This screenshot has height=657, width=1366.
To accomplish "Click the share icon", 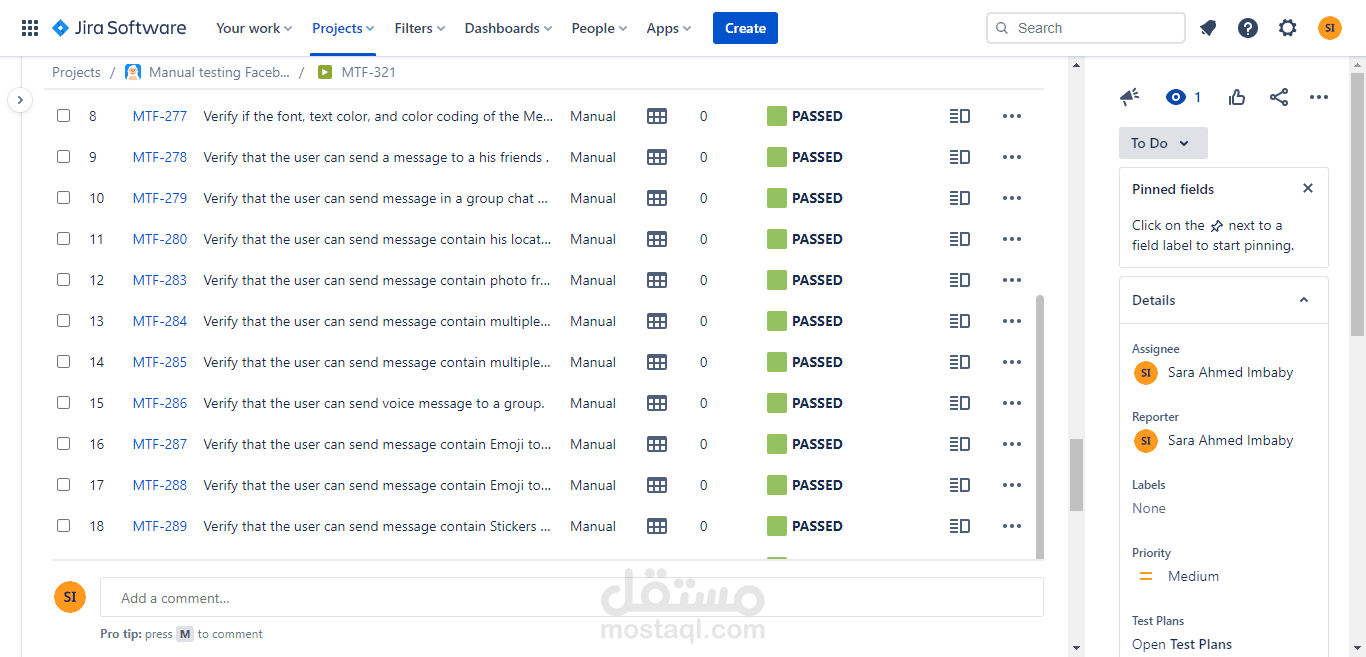I will 1279,97.
